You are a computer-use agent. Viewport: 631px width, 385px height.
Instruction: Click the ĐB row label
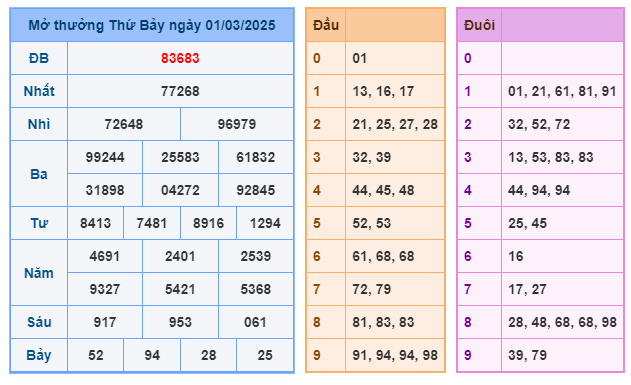click(x=39, y=58)
